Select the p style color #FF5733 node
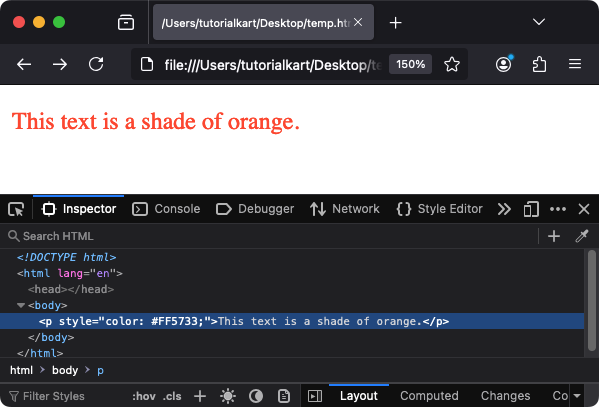 coord(292,321)
